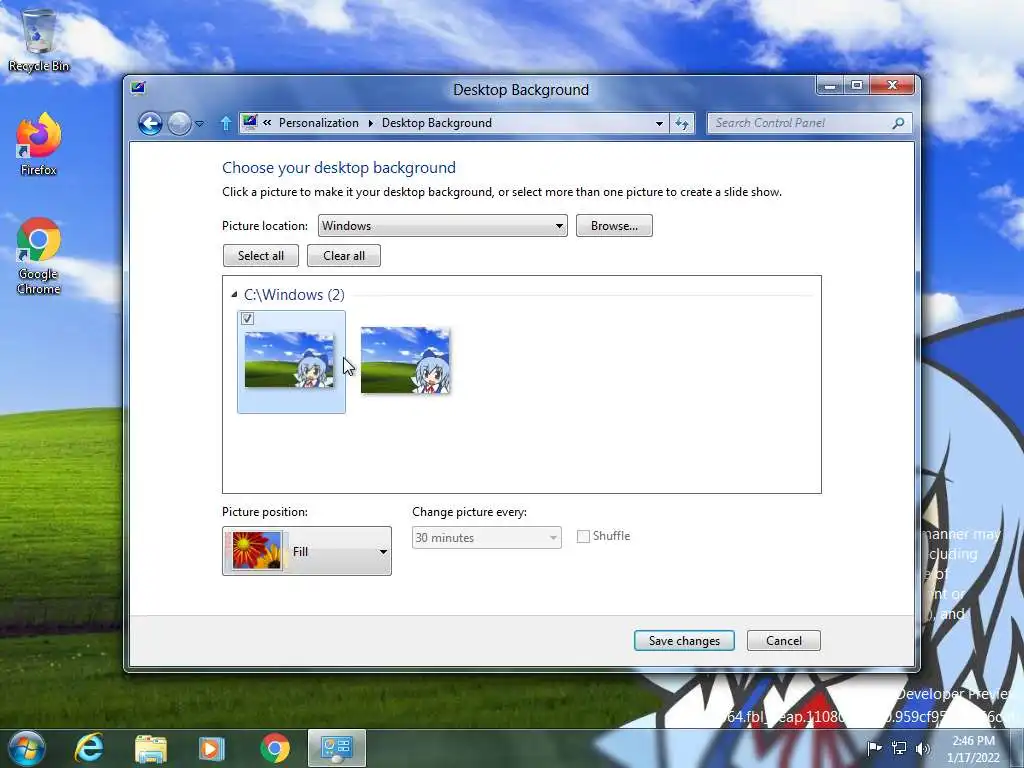1024x768 pixels.
Task: Open the Change picture every dropdown
Action: coord(487,537)
